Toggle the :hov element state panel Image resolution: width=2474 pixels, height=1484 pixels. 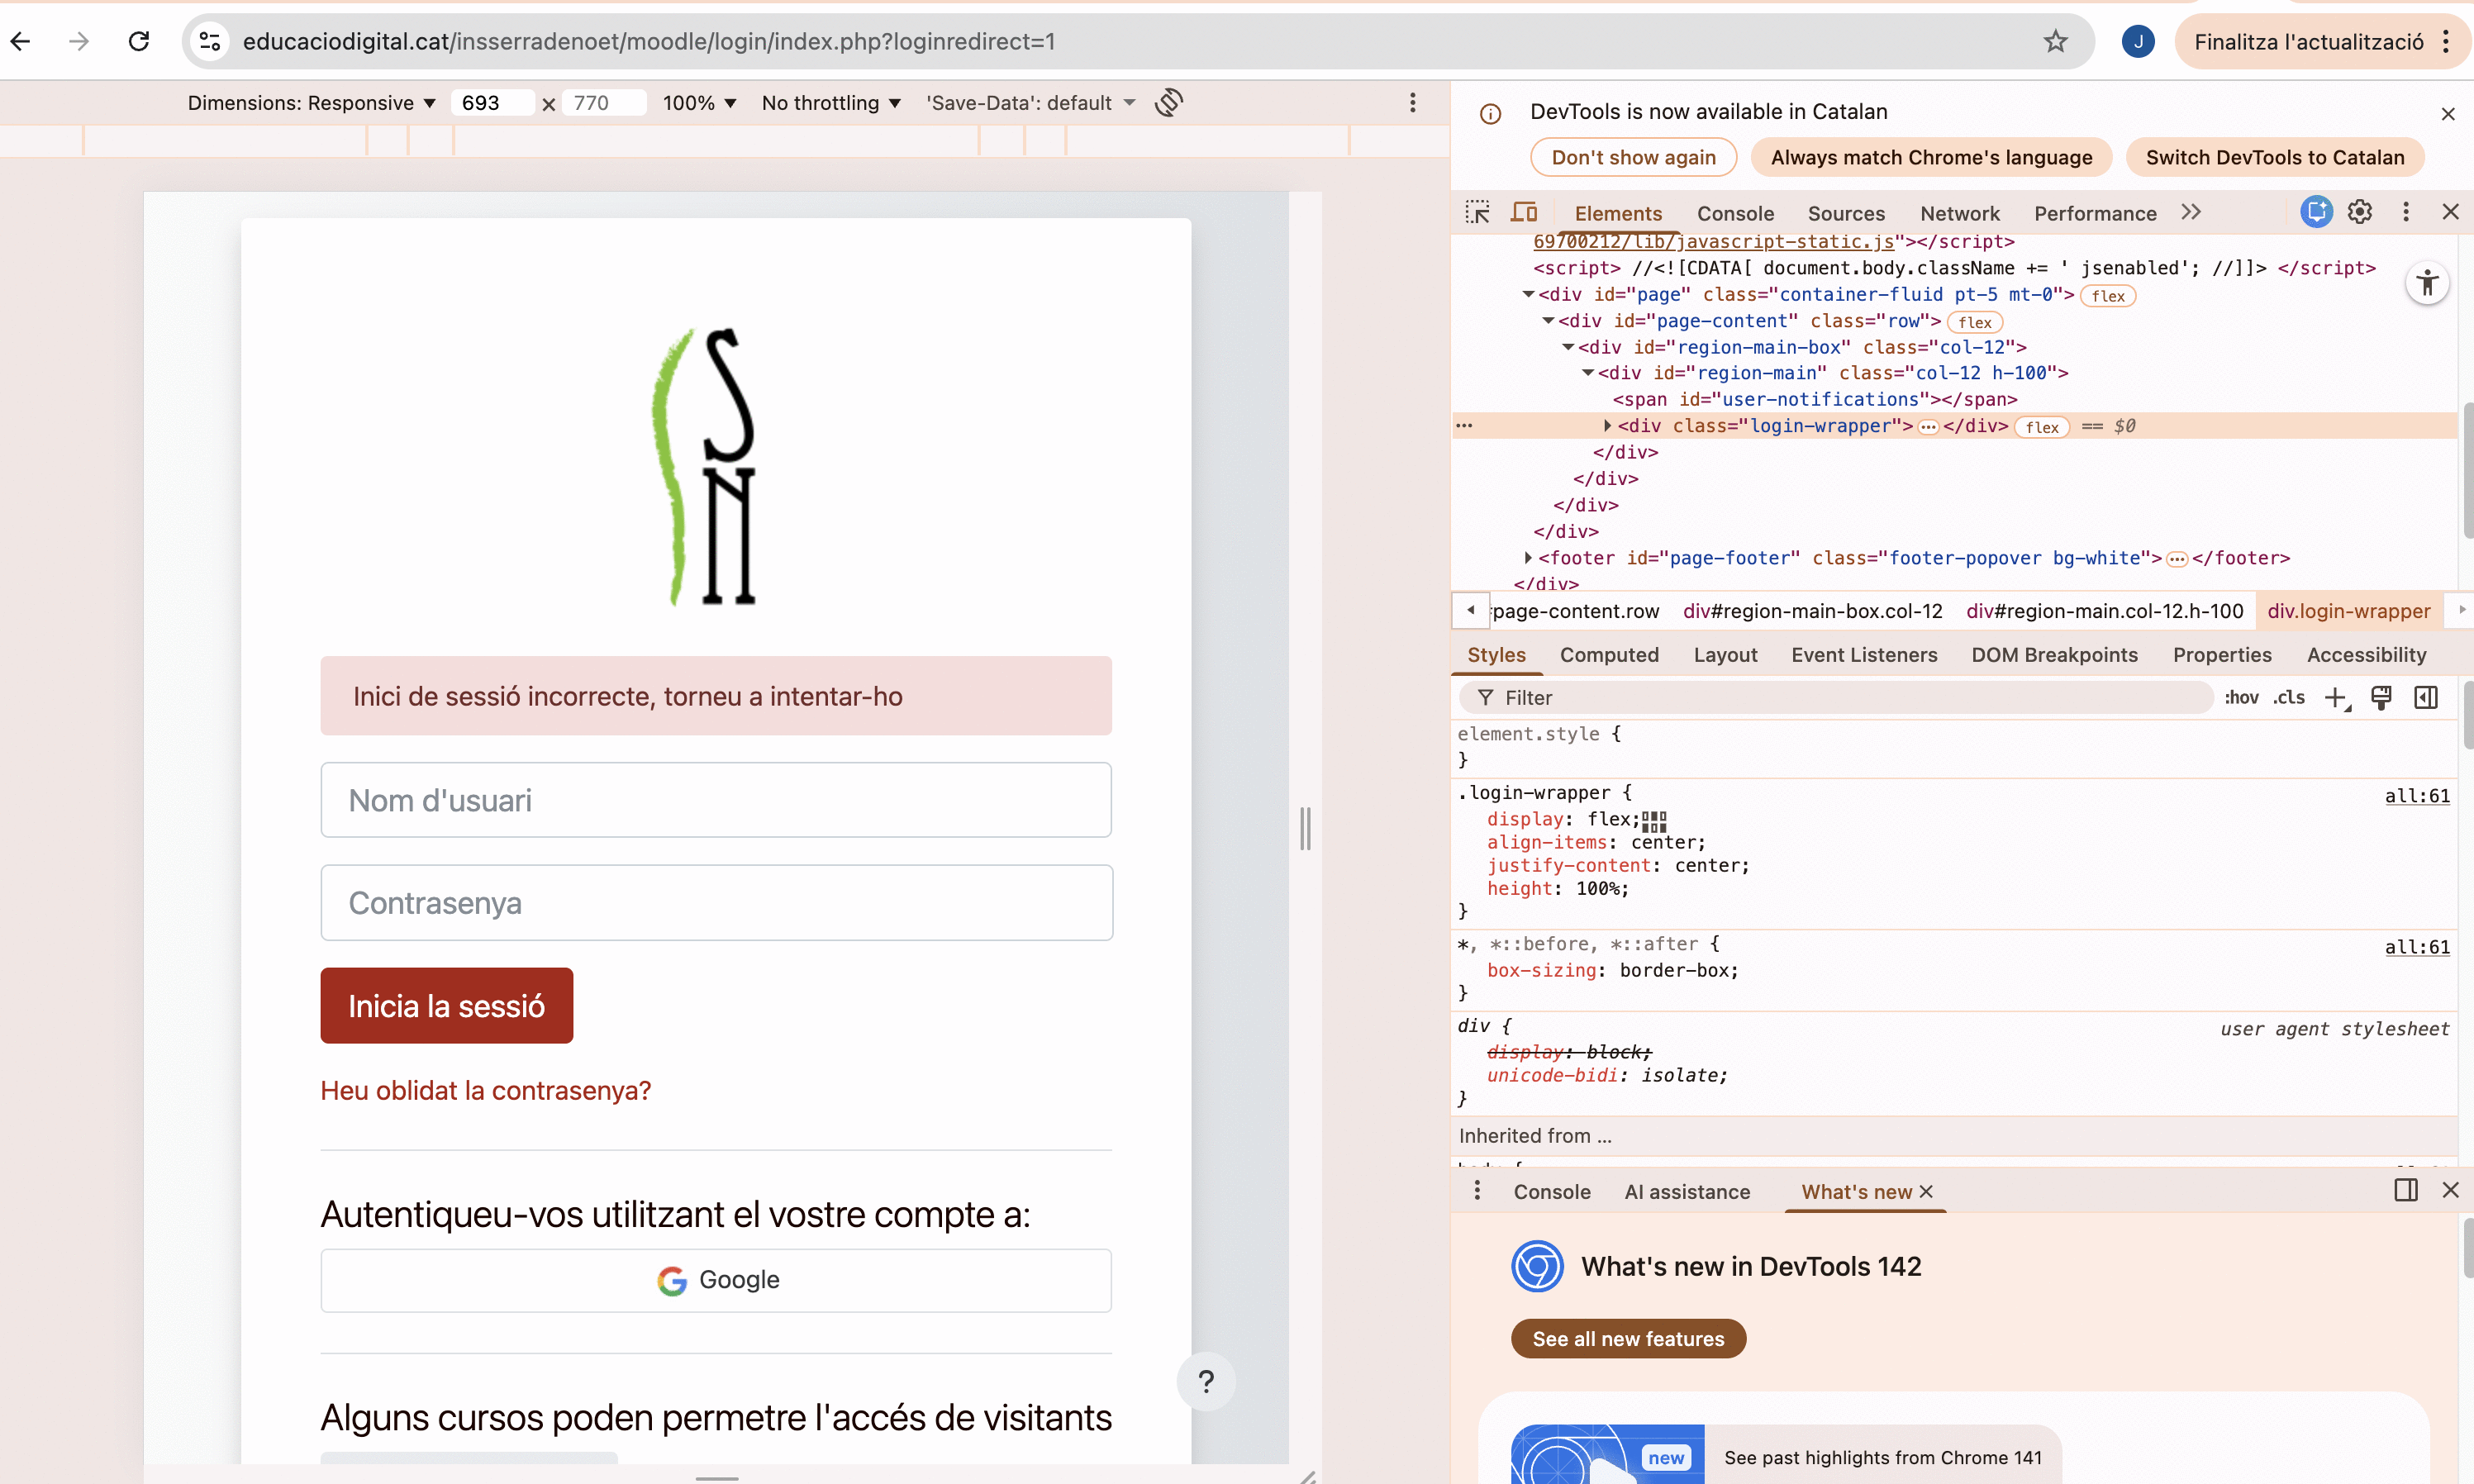point(2241,698)
